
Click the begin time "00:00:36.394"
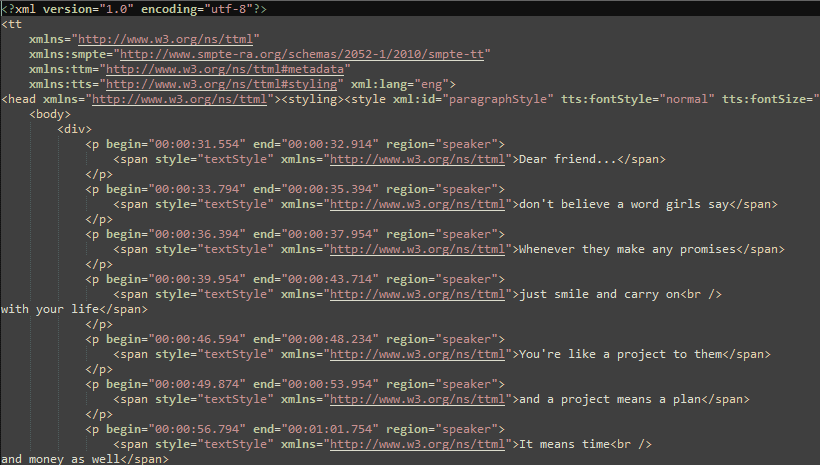pos(197,234)
